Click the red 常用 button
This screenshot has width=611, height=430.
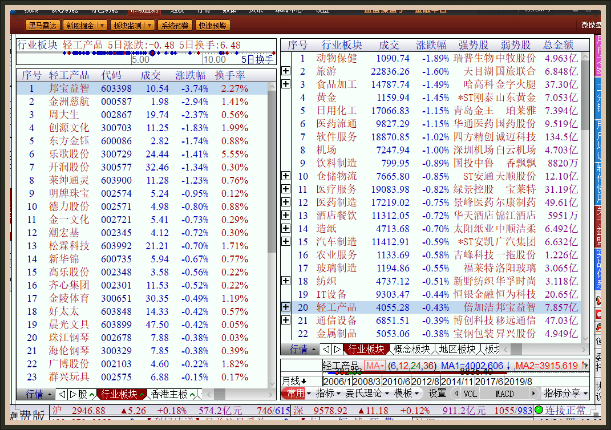click(293, 393)
